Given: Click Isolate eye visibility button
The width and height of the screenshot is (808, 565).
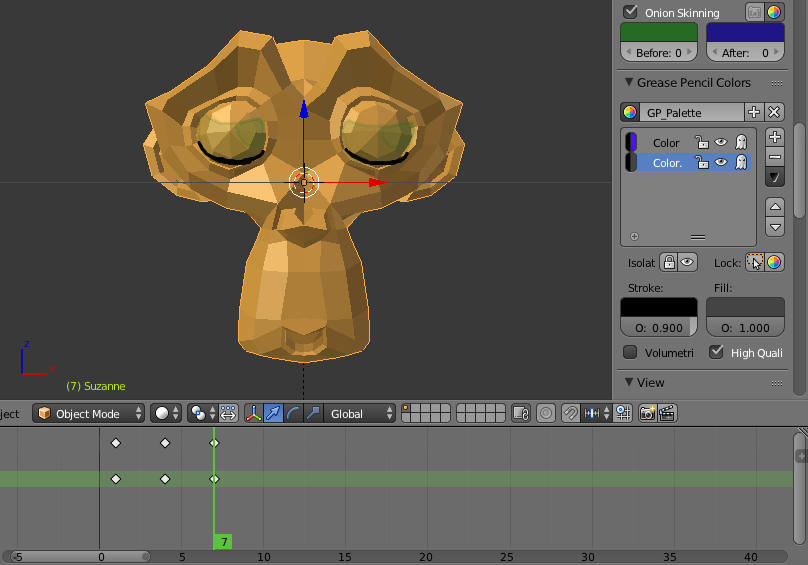Looking at the screenshot, I should [687, 262].
